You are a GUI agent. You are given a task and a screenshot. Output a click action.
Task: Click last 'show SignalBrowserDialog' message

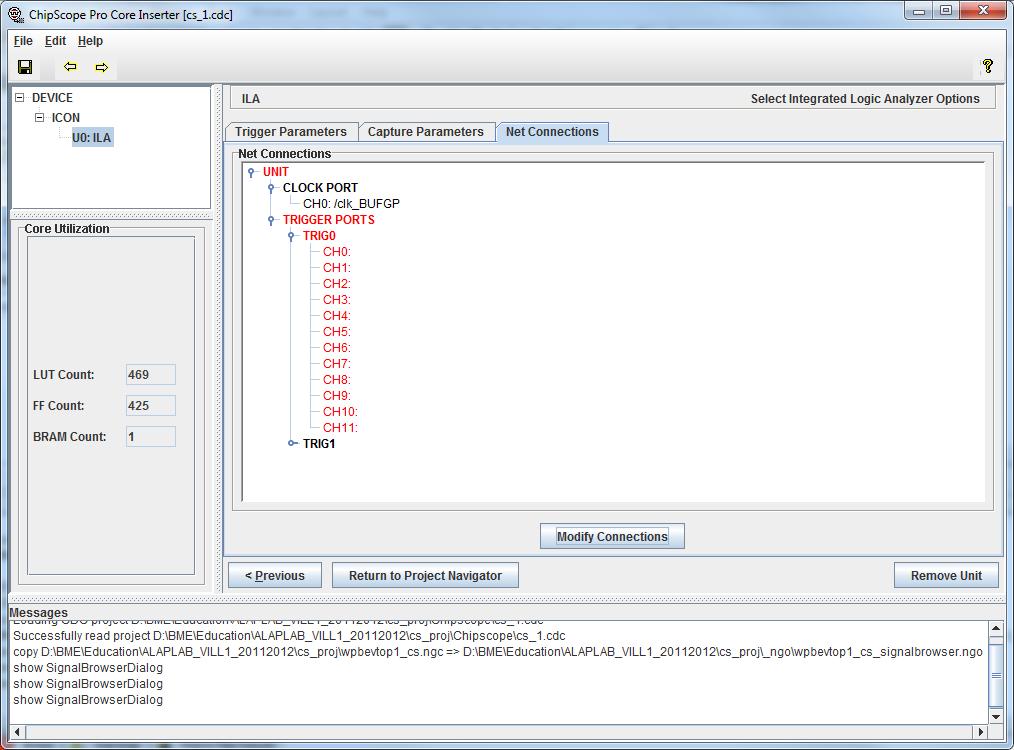coord(88,700)
